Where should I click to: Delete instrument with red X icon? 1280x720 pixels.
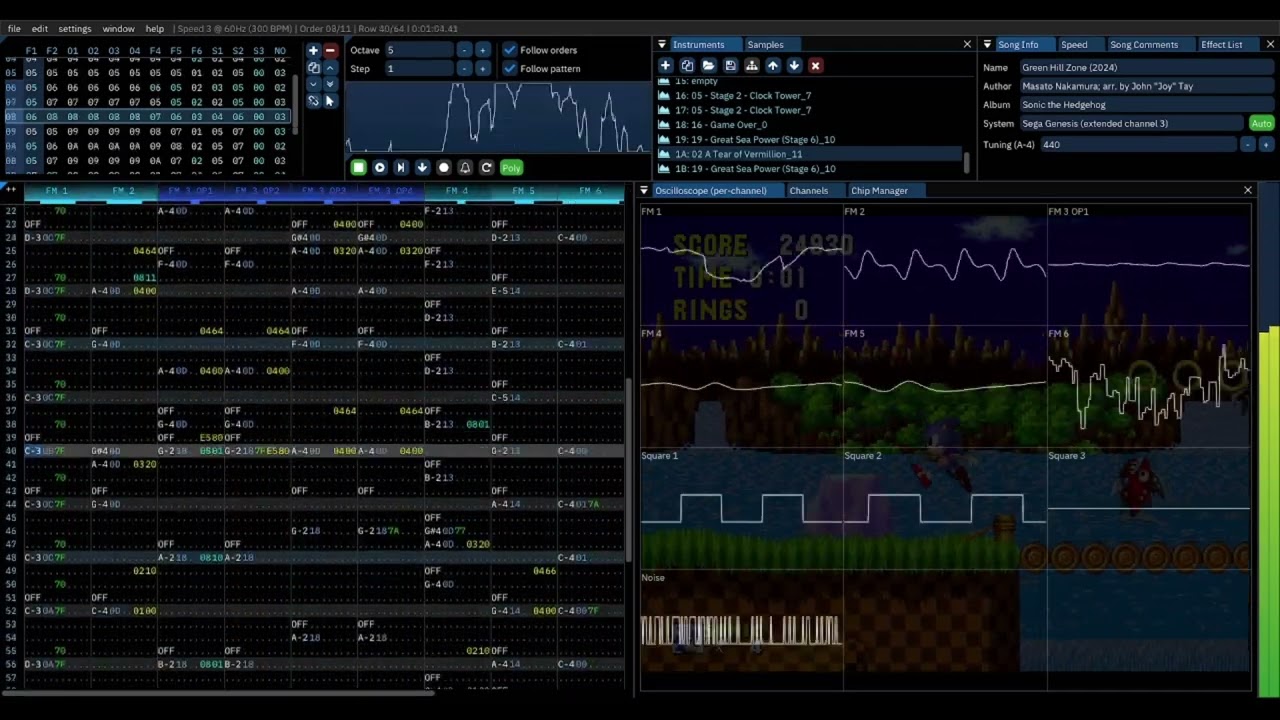(815, 66)
